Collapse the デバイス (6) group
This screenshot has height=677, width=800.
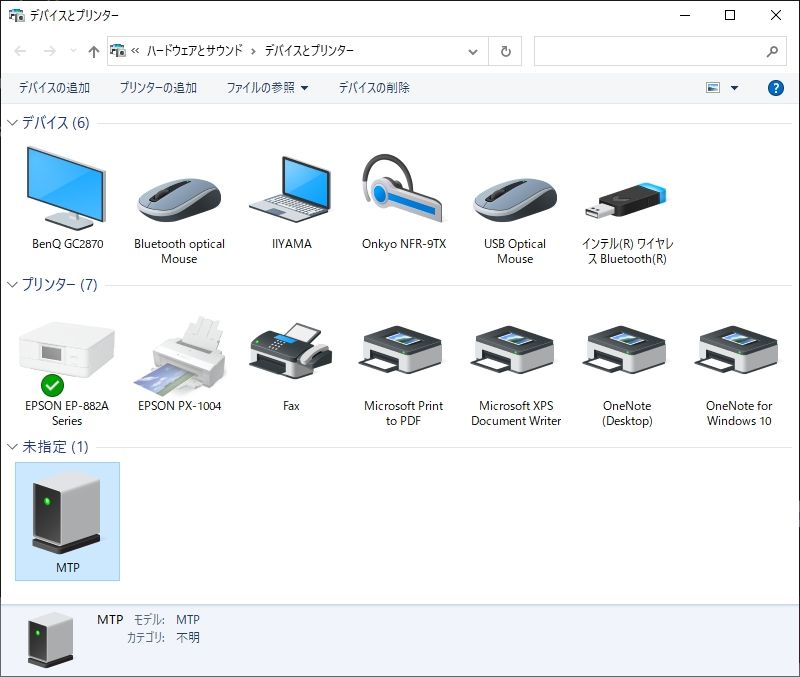pos(13,123)
